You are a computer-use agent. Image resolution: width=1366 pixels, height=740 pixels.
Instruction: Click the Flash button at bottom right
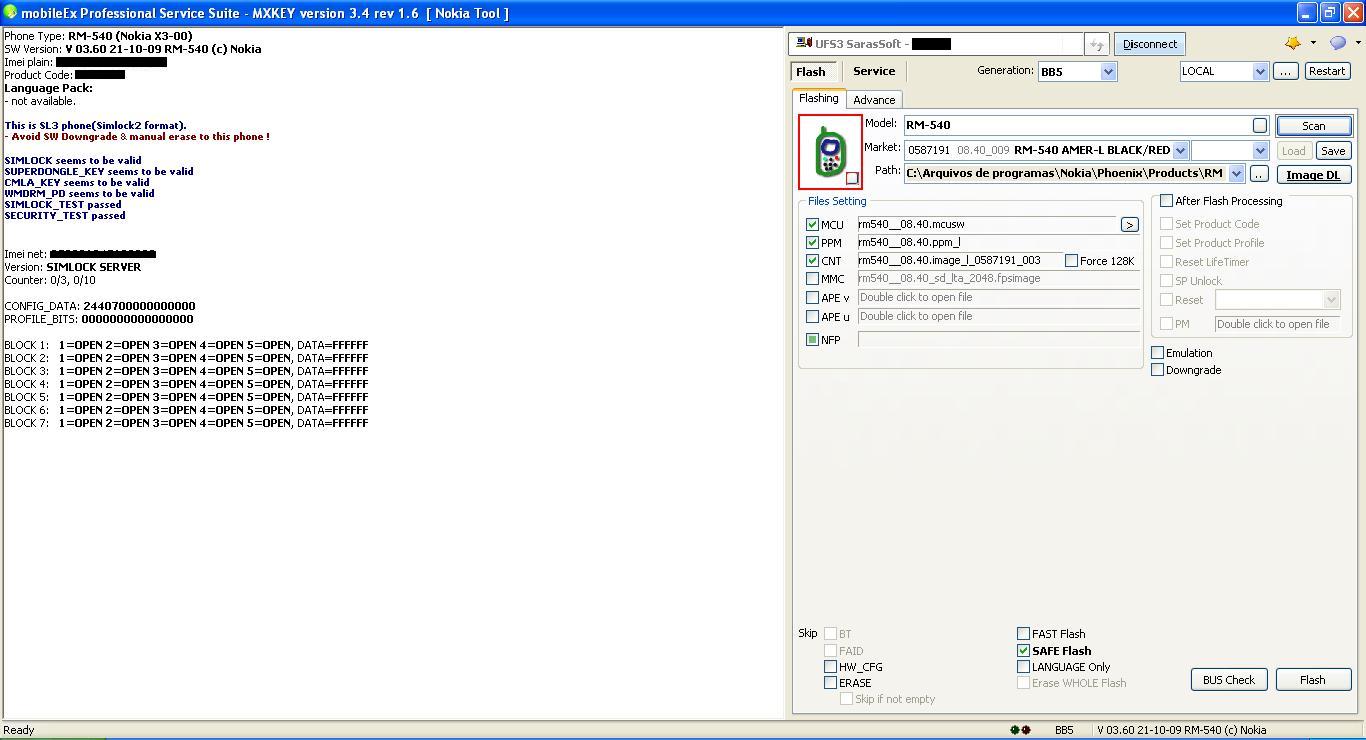(1313, 680)
